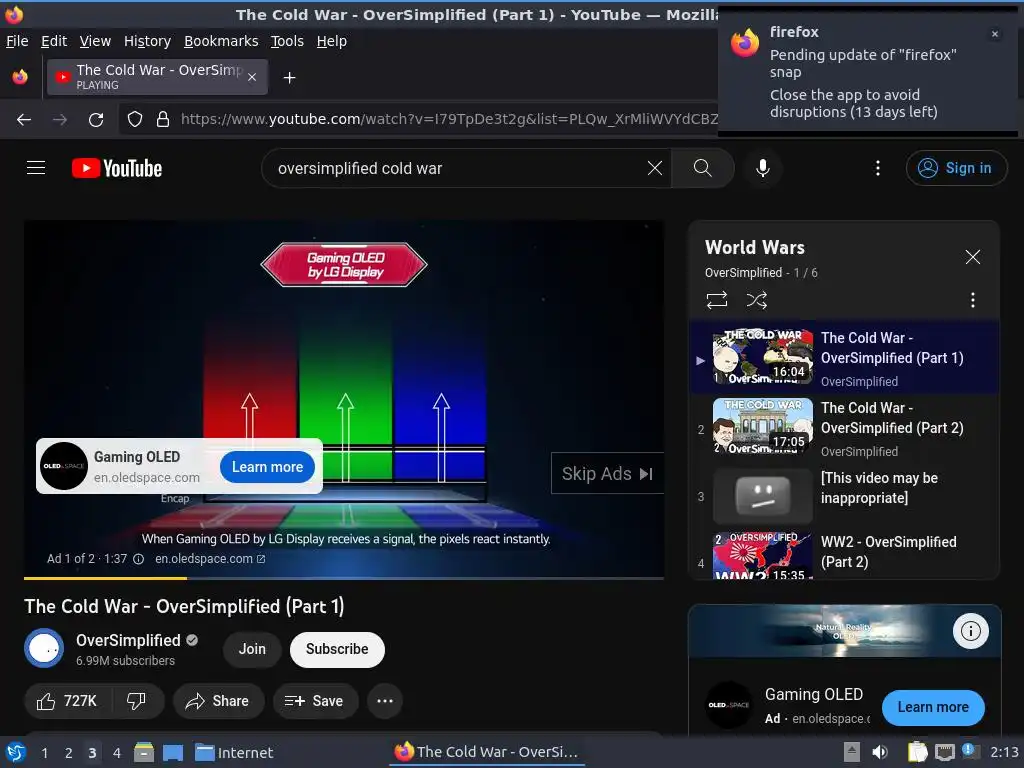
Task: Click the show desktop taskbar icon
Action: (x=172, y=752)
